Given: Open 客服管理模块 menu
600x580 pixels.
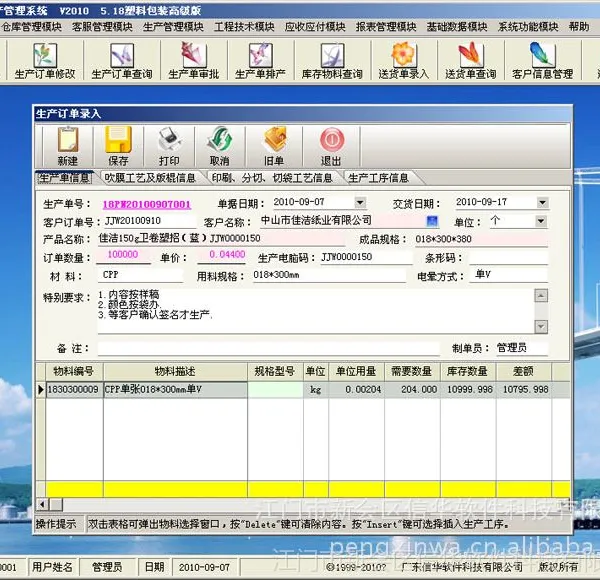Looking at the screenshot, I should pos(102,27).
